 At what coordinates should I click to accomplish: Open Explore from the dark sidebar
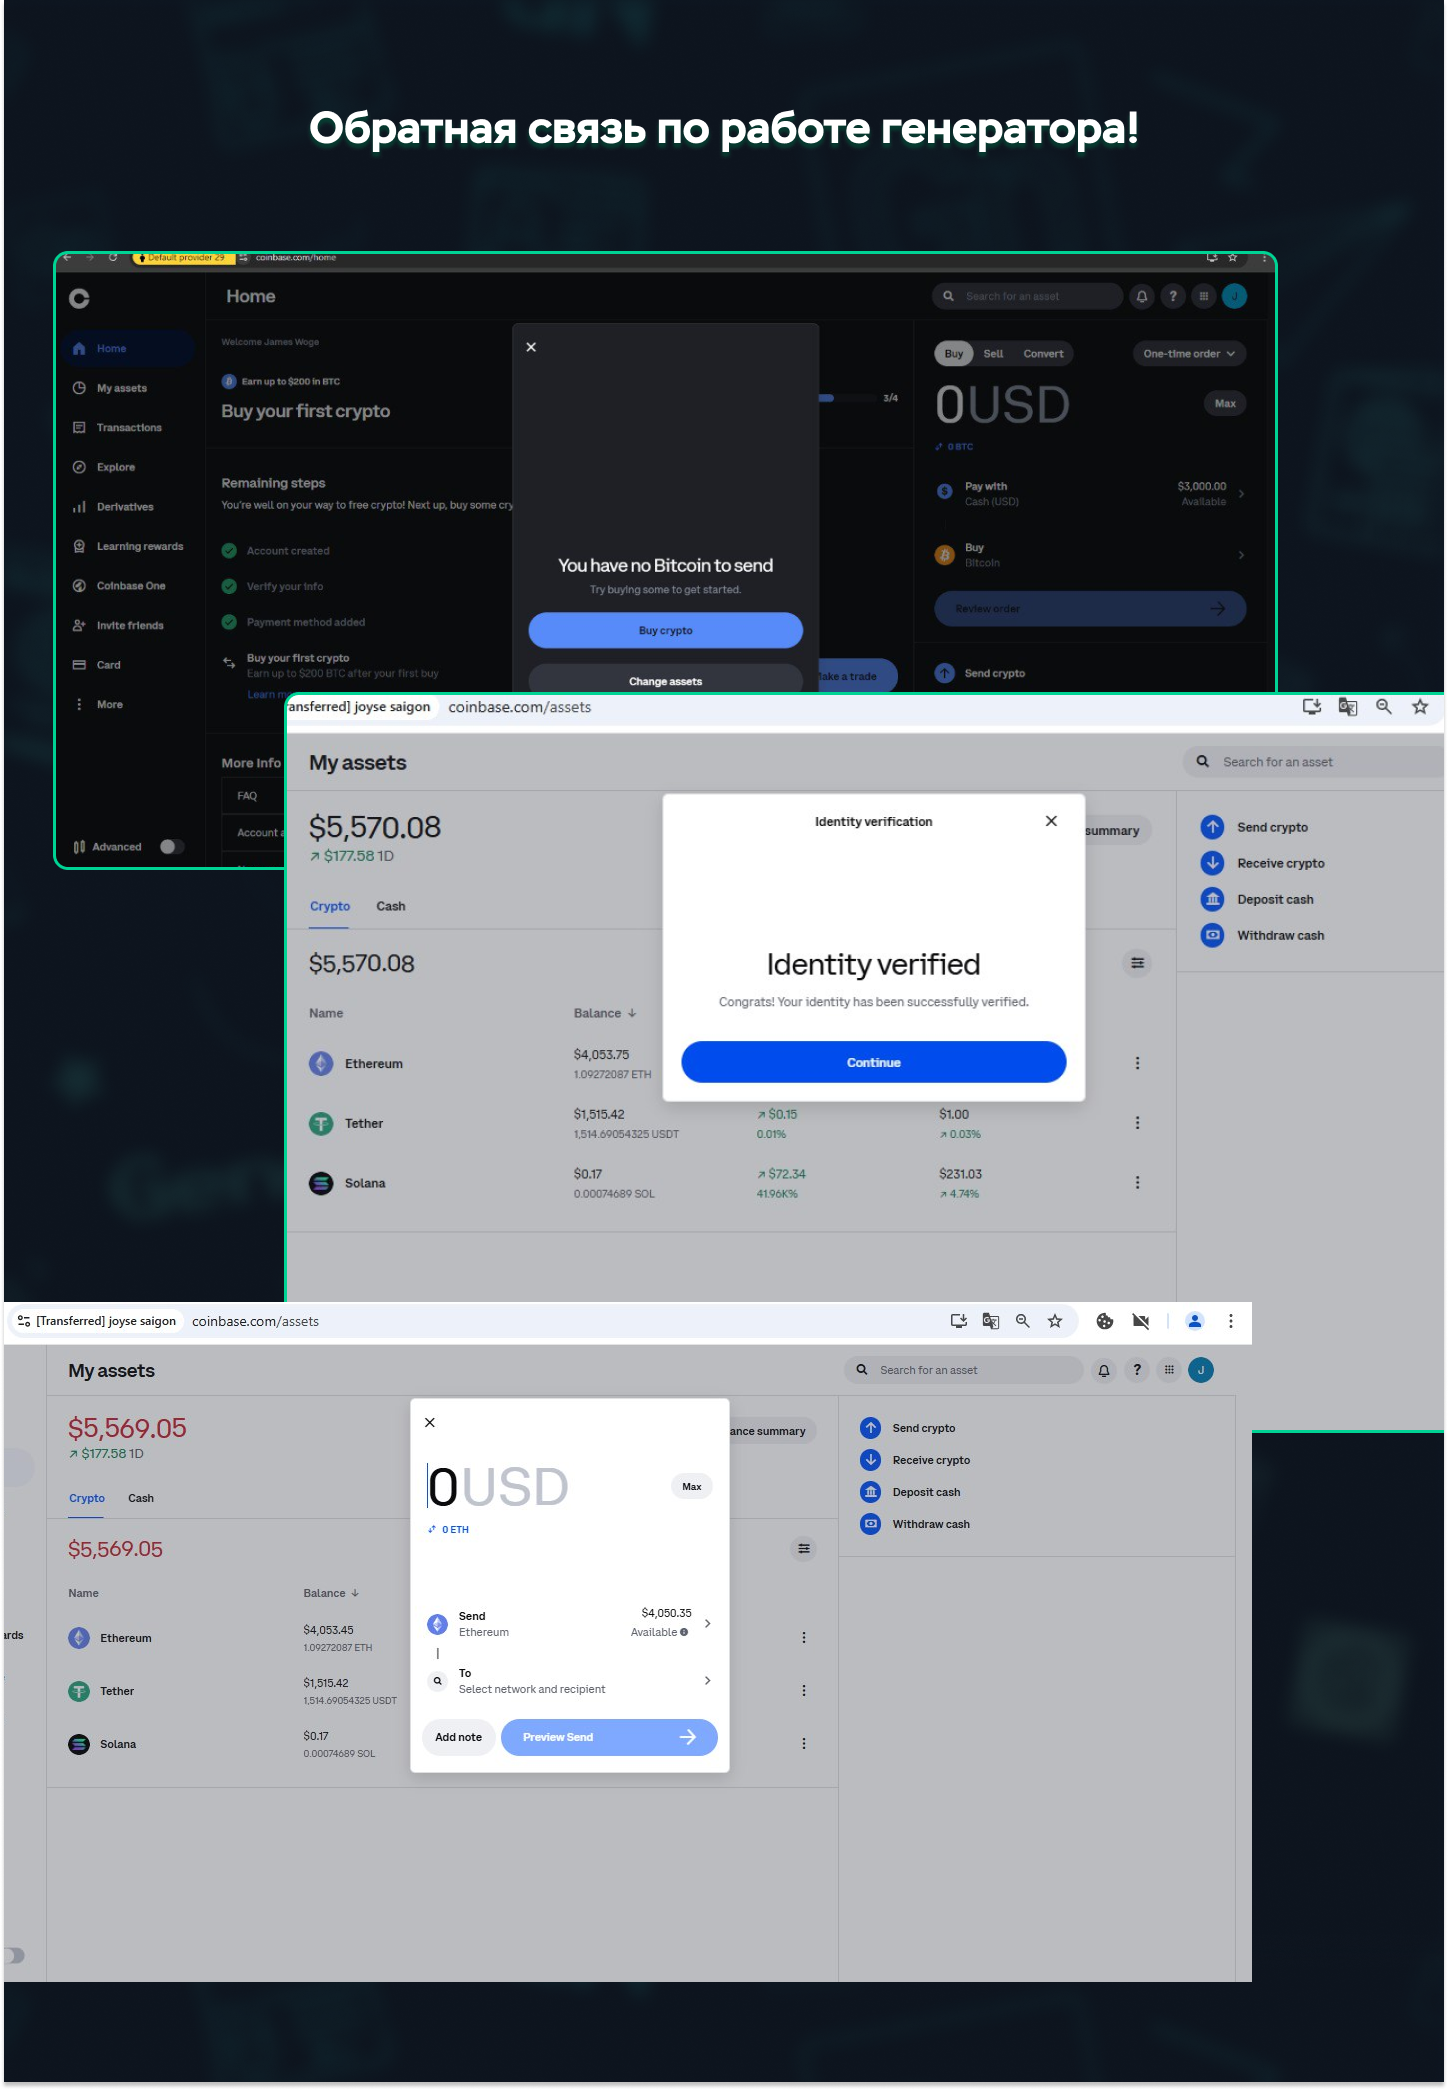[x=115, y=467]
